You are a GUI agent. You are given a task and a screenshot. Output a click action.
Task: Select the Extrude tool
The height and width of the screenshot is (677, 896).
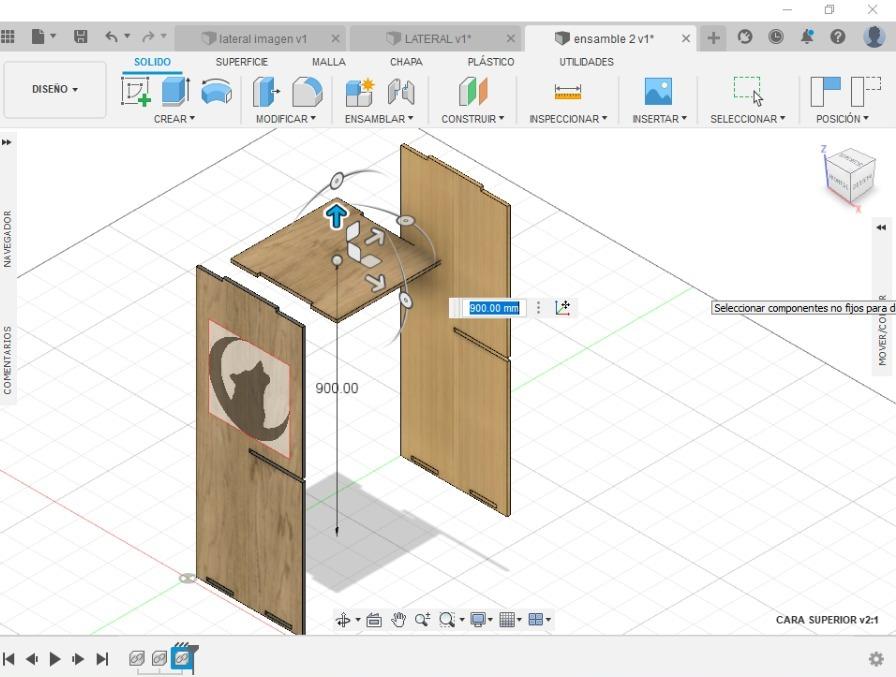click(175, 91)
